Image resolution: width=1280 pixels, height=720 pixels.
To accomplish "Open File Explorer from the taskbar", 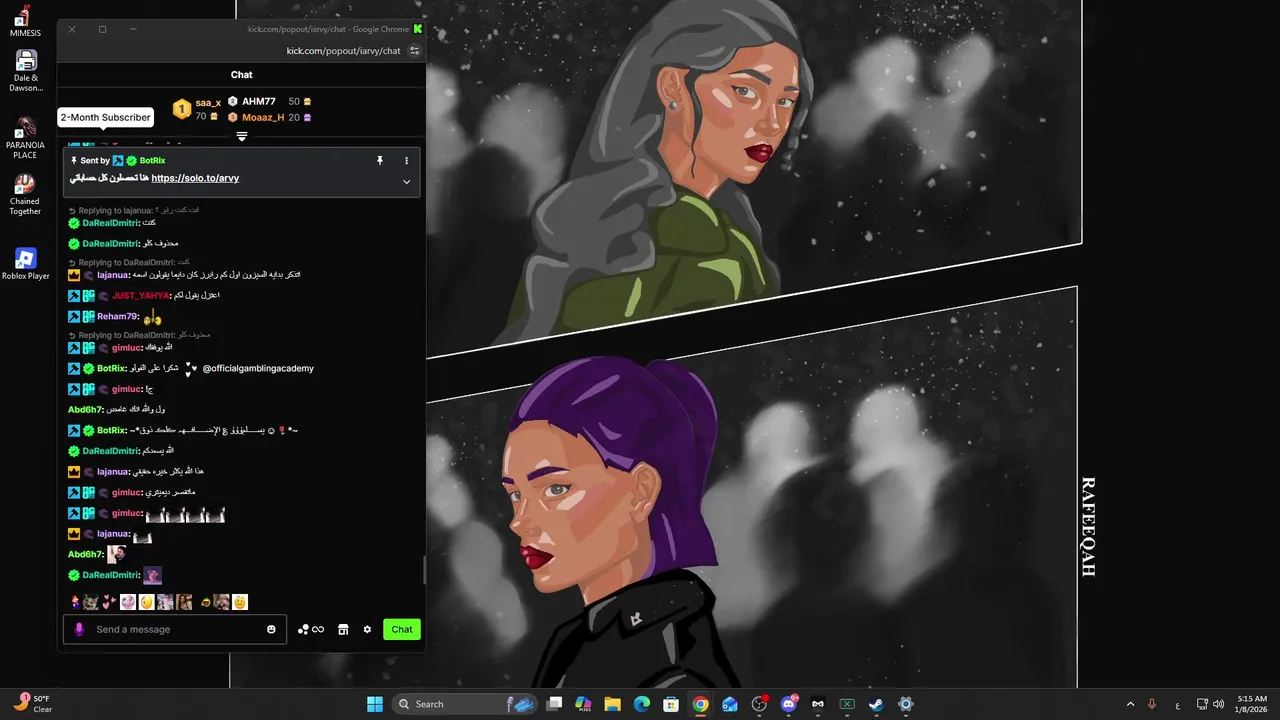I will coord(612,704).
